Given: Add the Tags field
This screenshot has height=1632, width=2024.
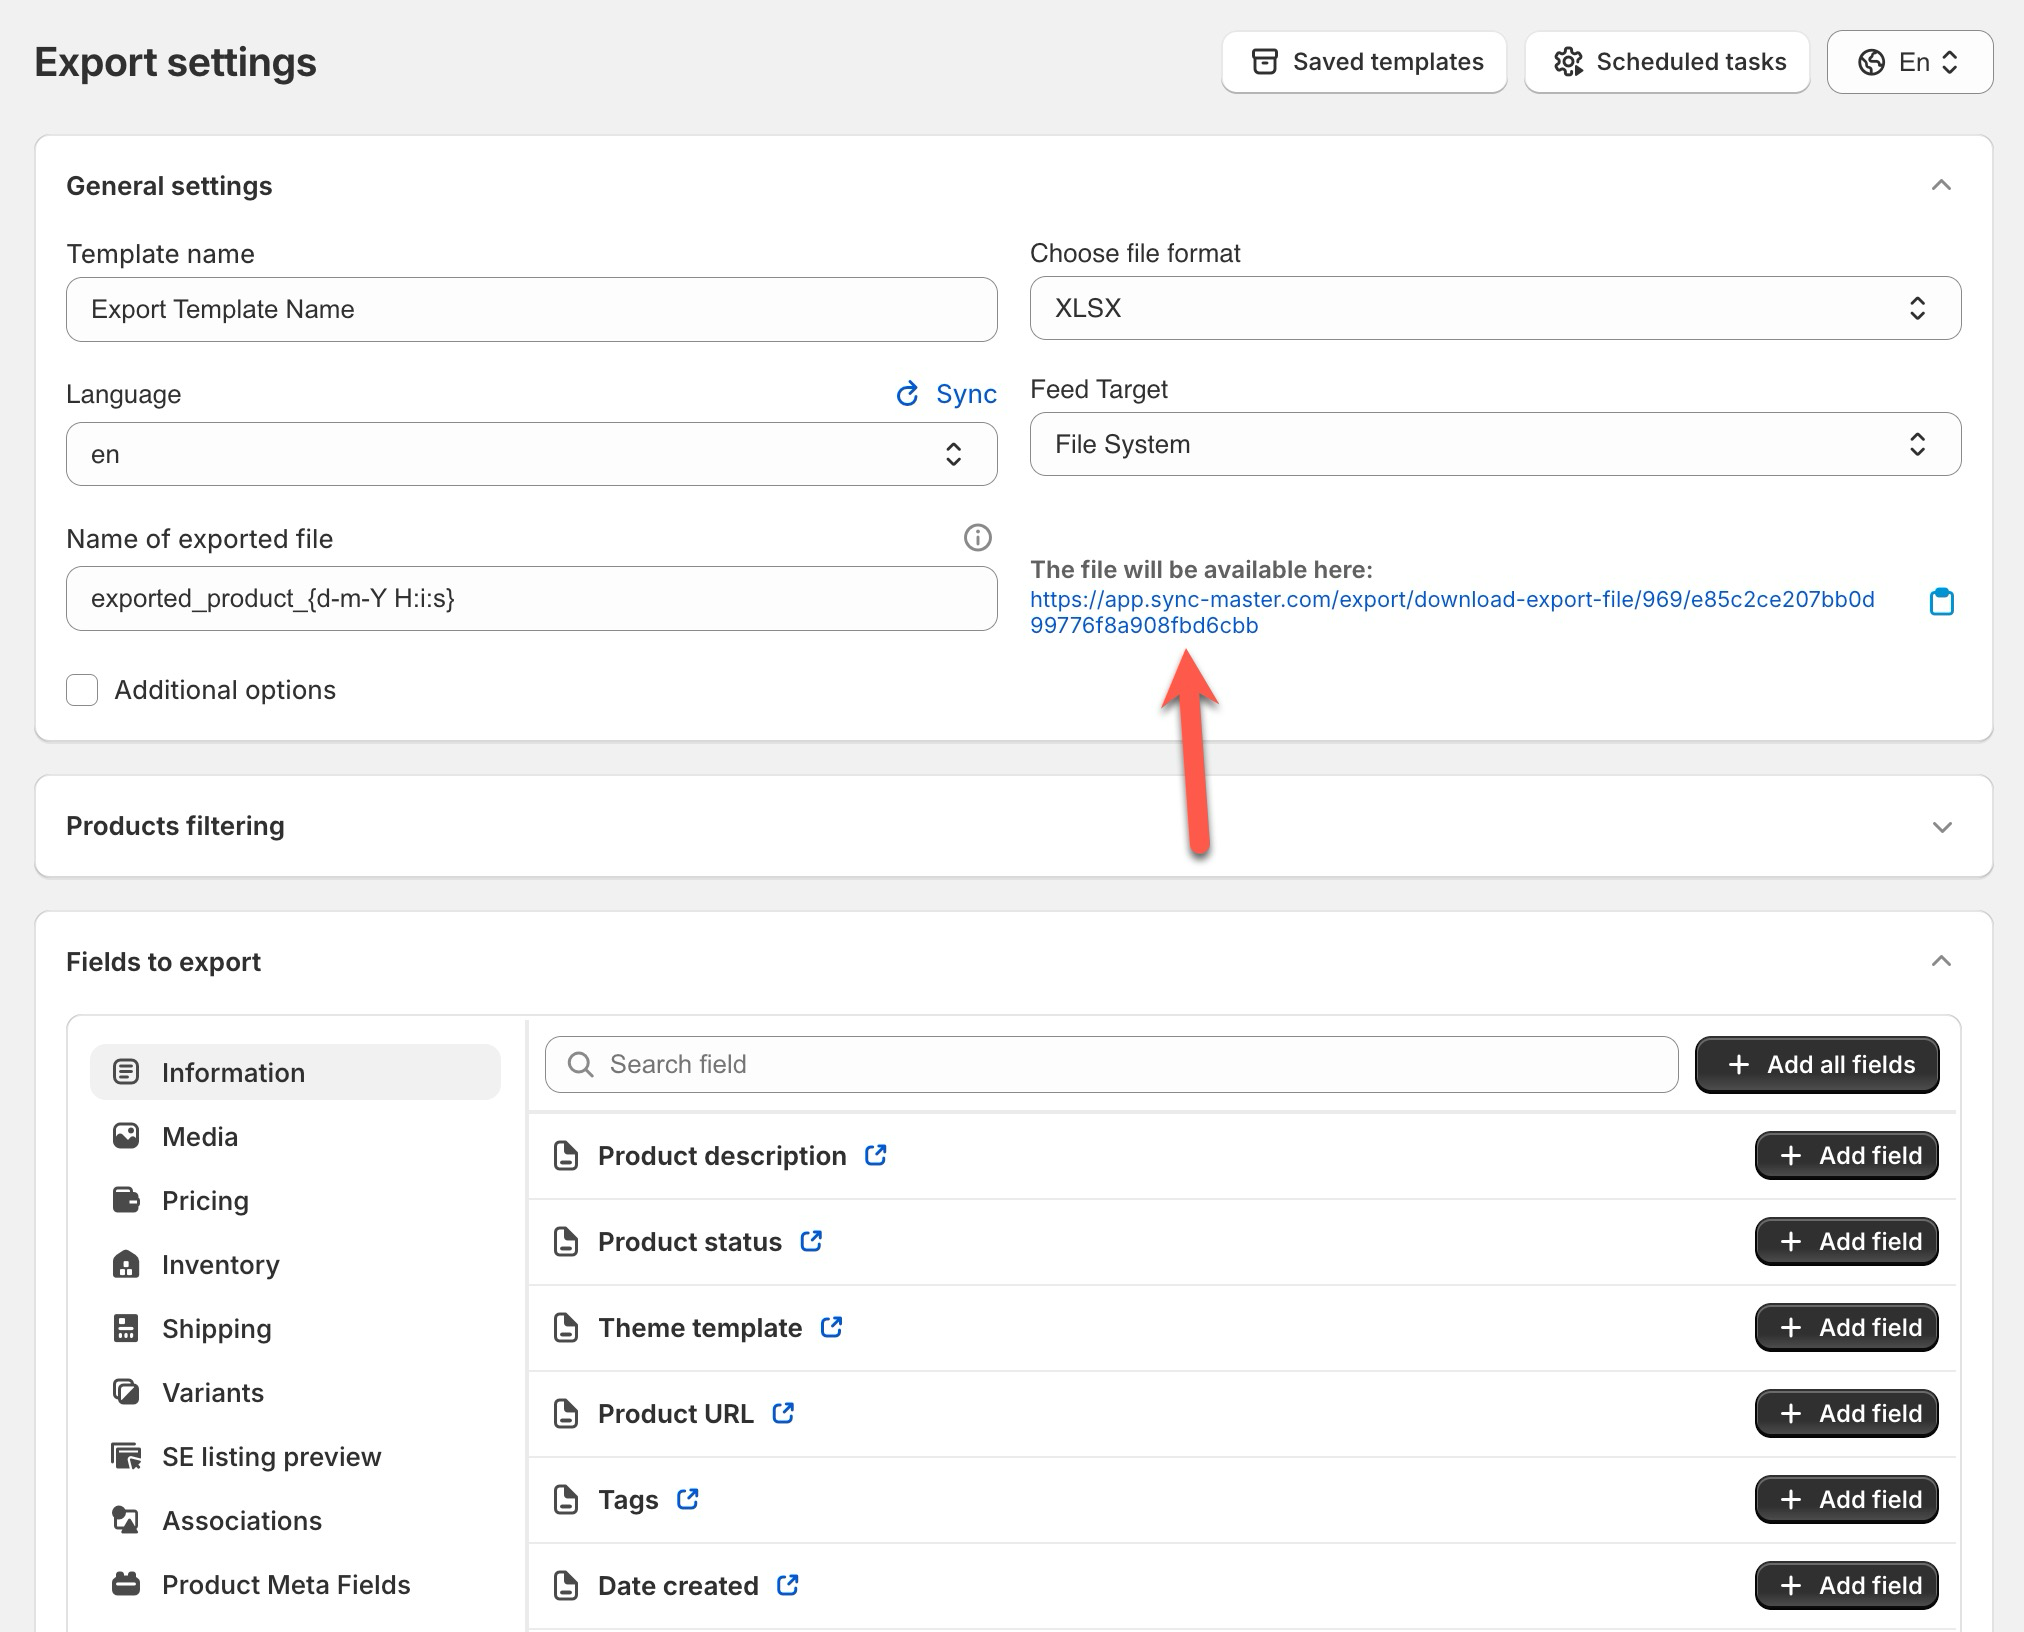Looking at the screenshot, I should tap(1846, 1499).
